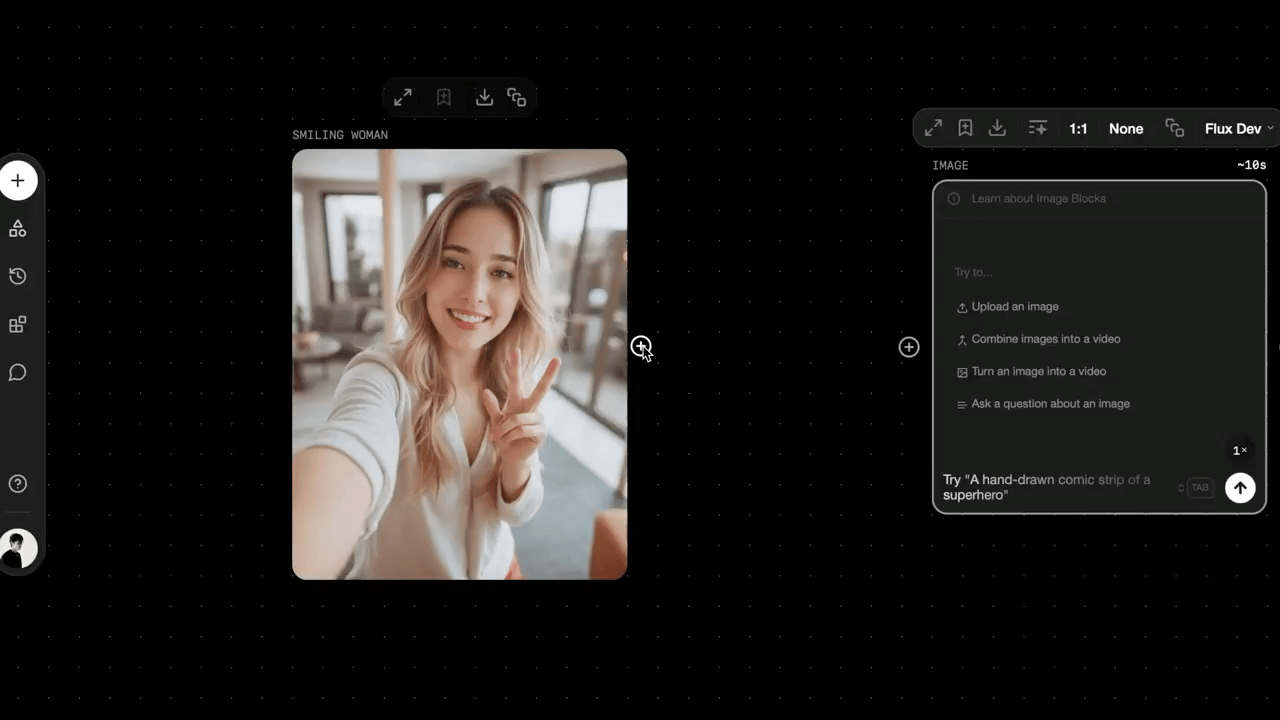Click the Smiling Woman image thumbnail
Screen dimensions: 1280x720
460,364
